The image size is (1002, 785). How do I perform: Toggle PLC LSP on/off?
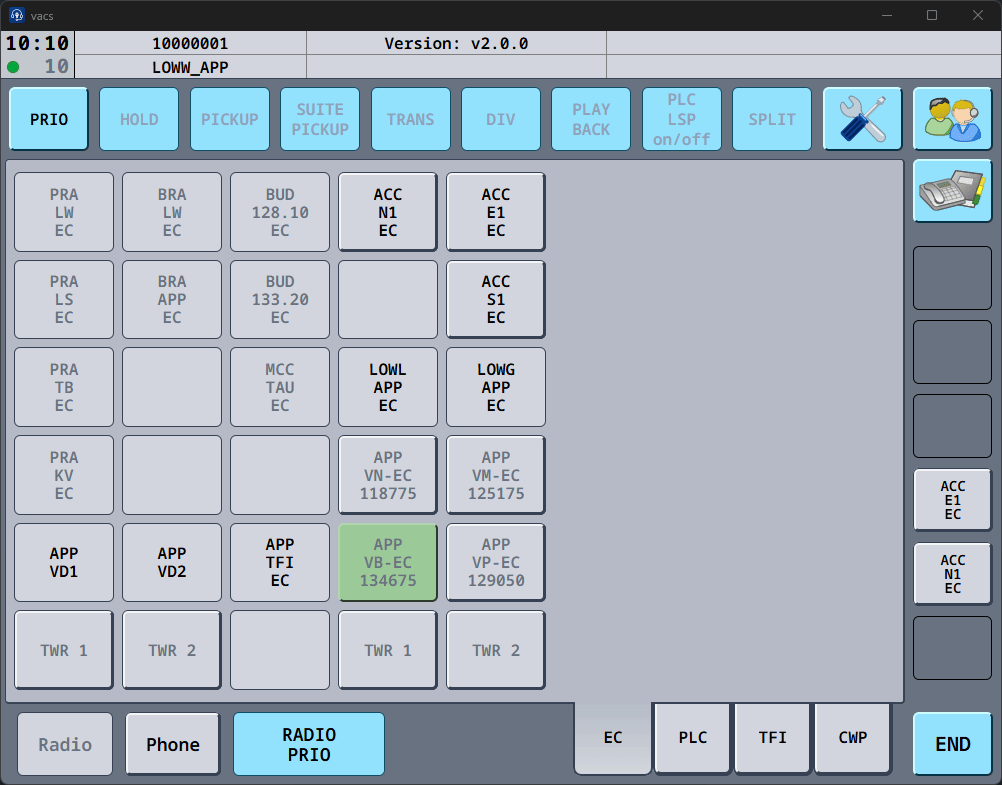681,119
